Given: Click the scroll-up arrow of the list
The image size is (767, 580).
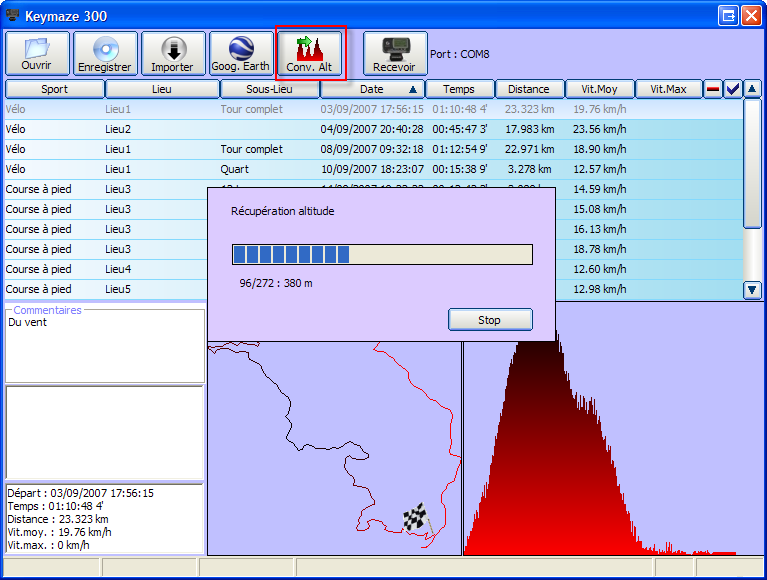Looking at the screenshot, I should point(752,89).
